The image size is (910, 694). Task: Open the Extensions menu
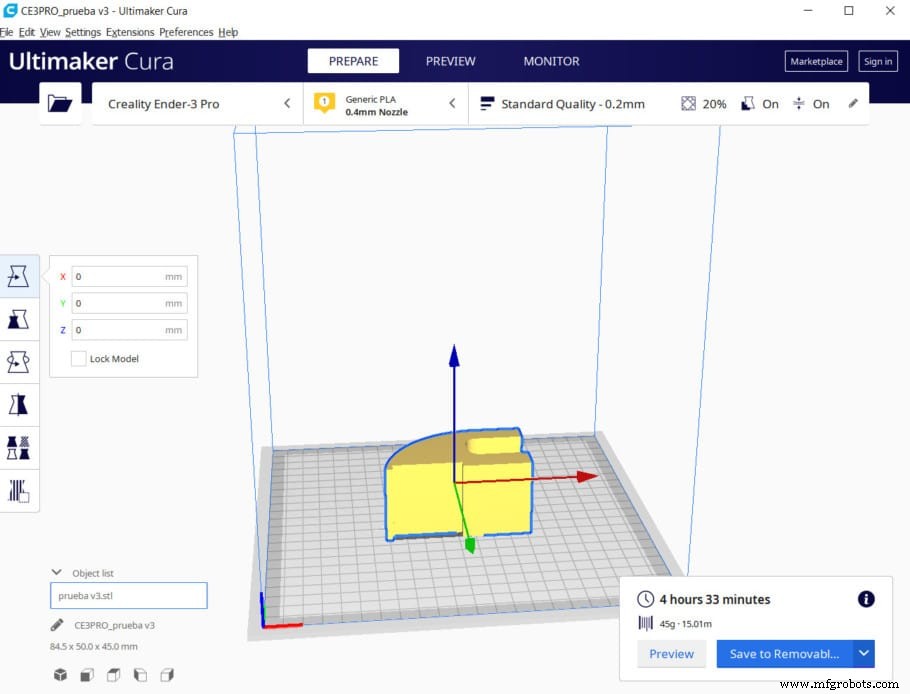pos(130,32)
